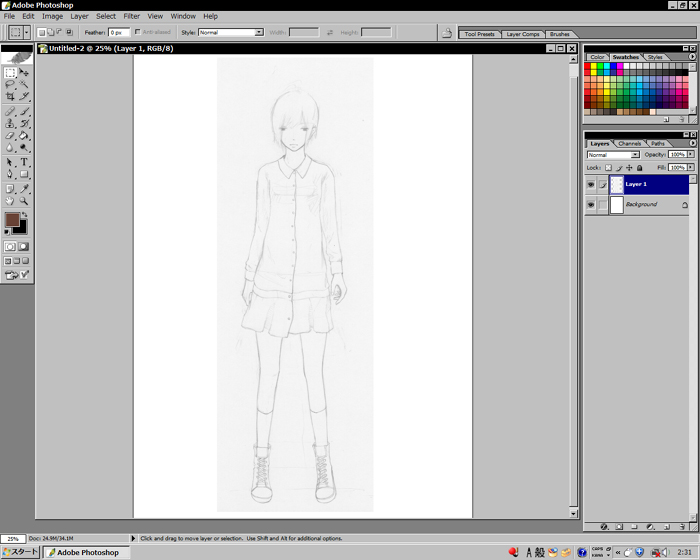Click the Windows Start button

[x=20, y=552]
